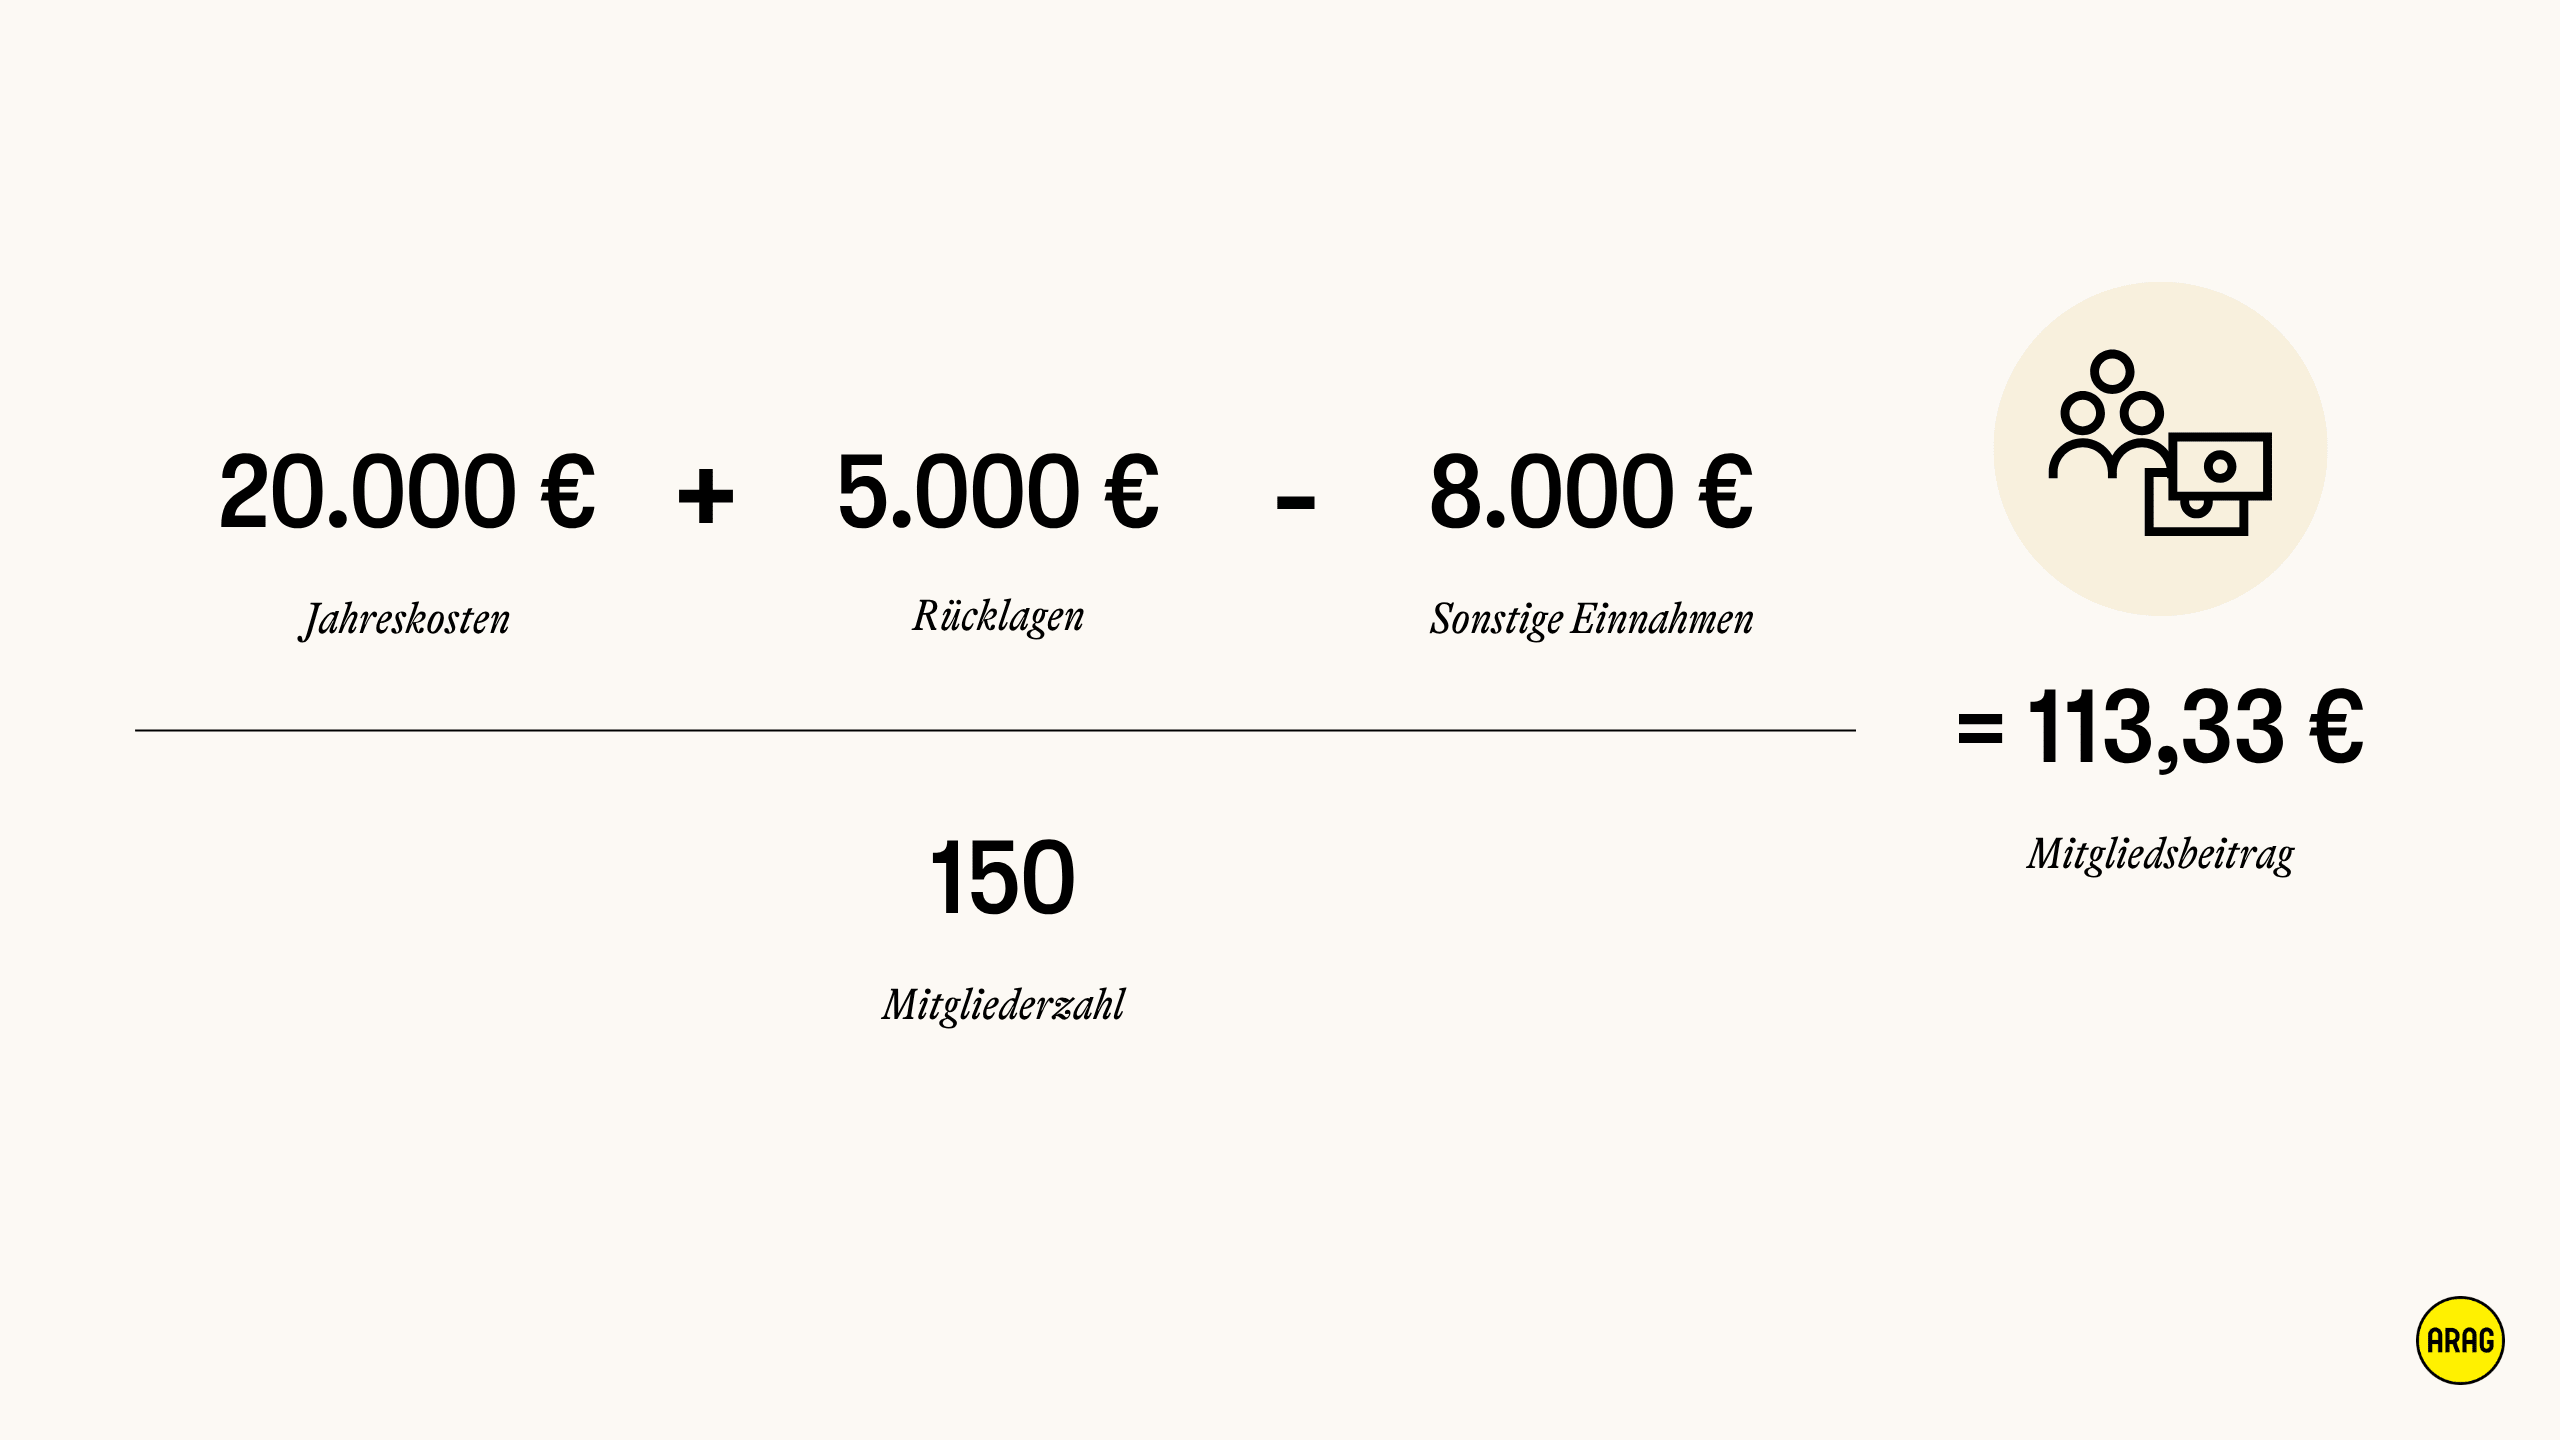Screen dimensions: 2560x1440
Task: Click the Jahreskosten label
Action: [405, 620]
